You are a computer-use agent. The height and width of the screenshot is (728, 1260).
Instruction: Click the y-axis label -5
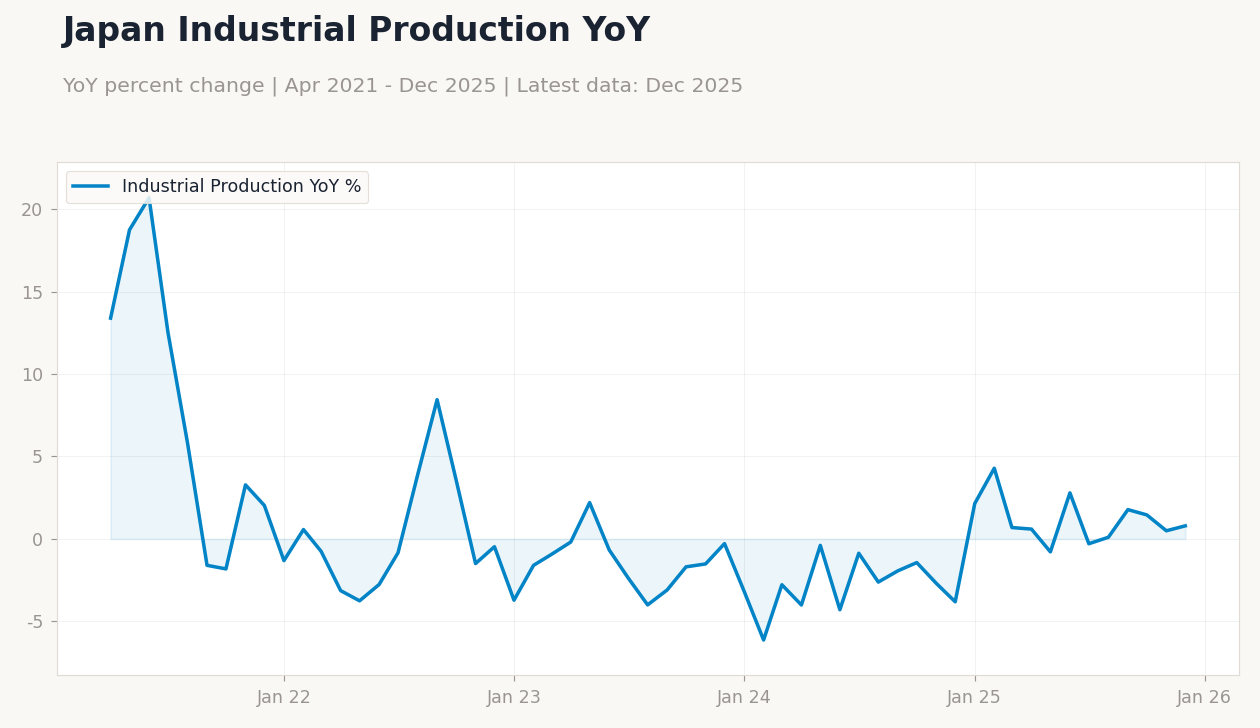point(34,622)
